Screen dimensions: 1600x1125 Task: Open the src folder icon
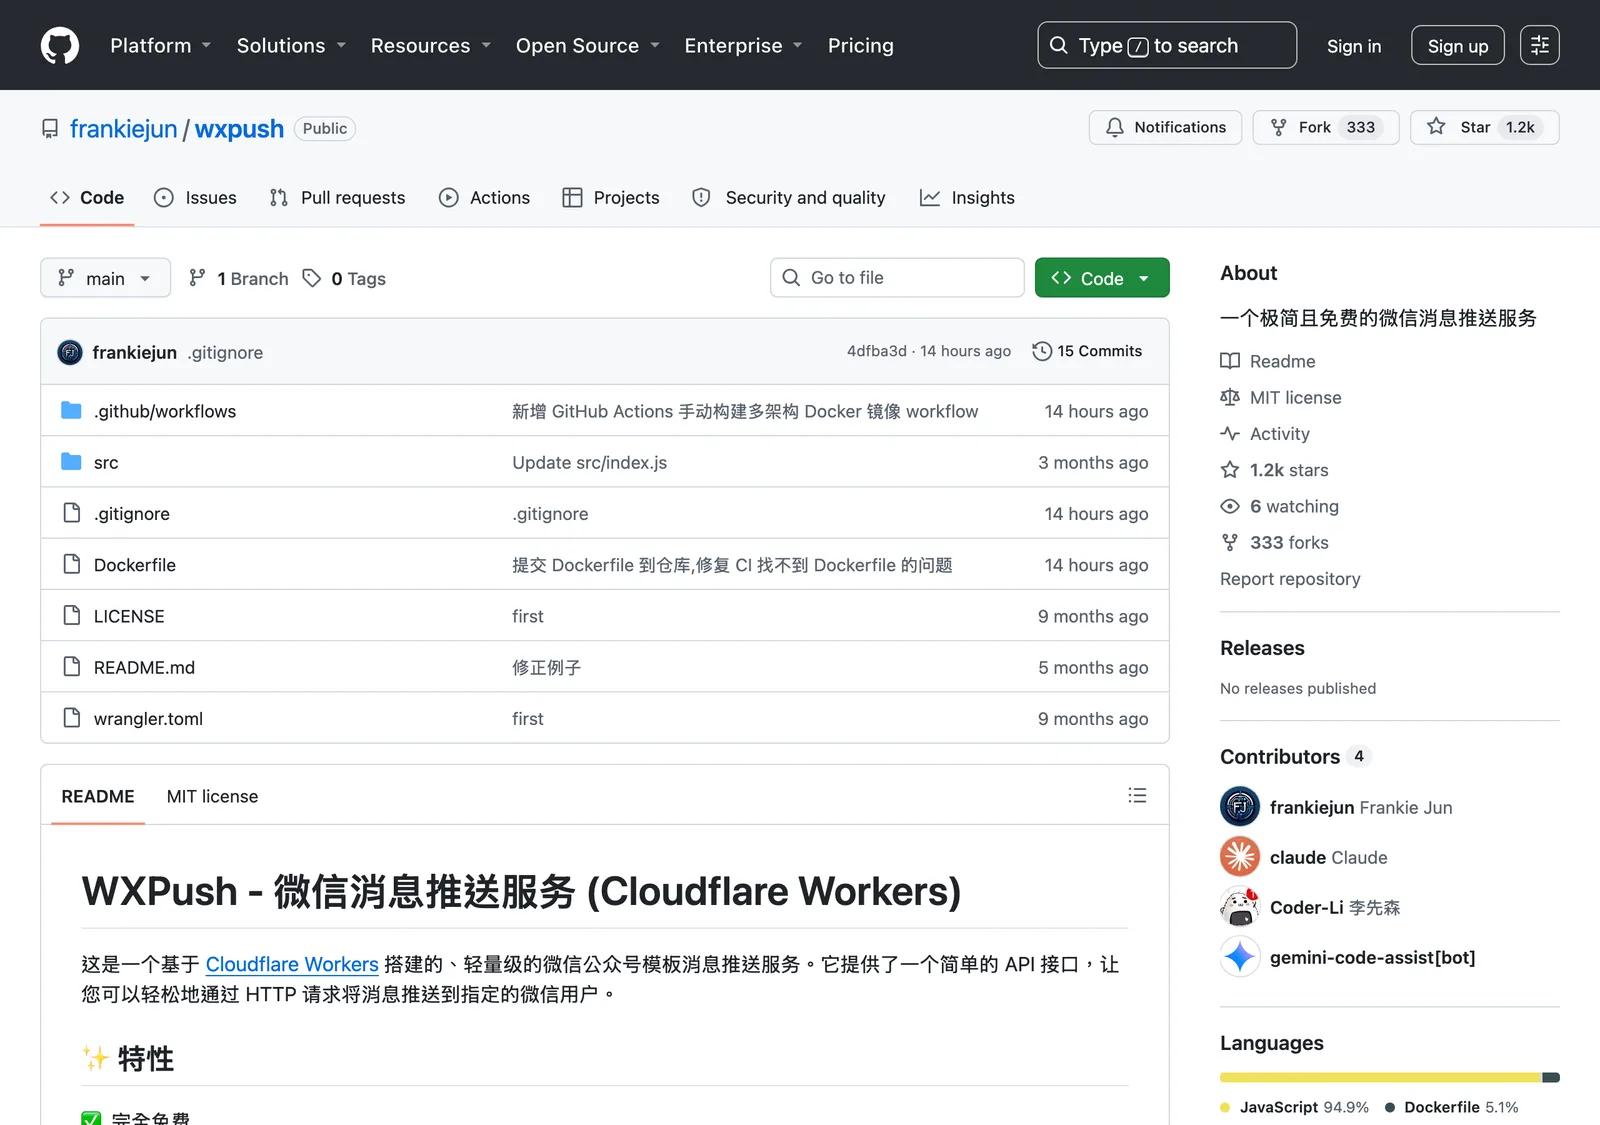[71, 461]
